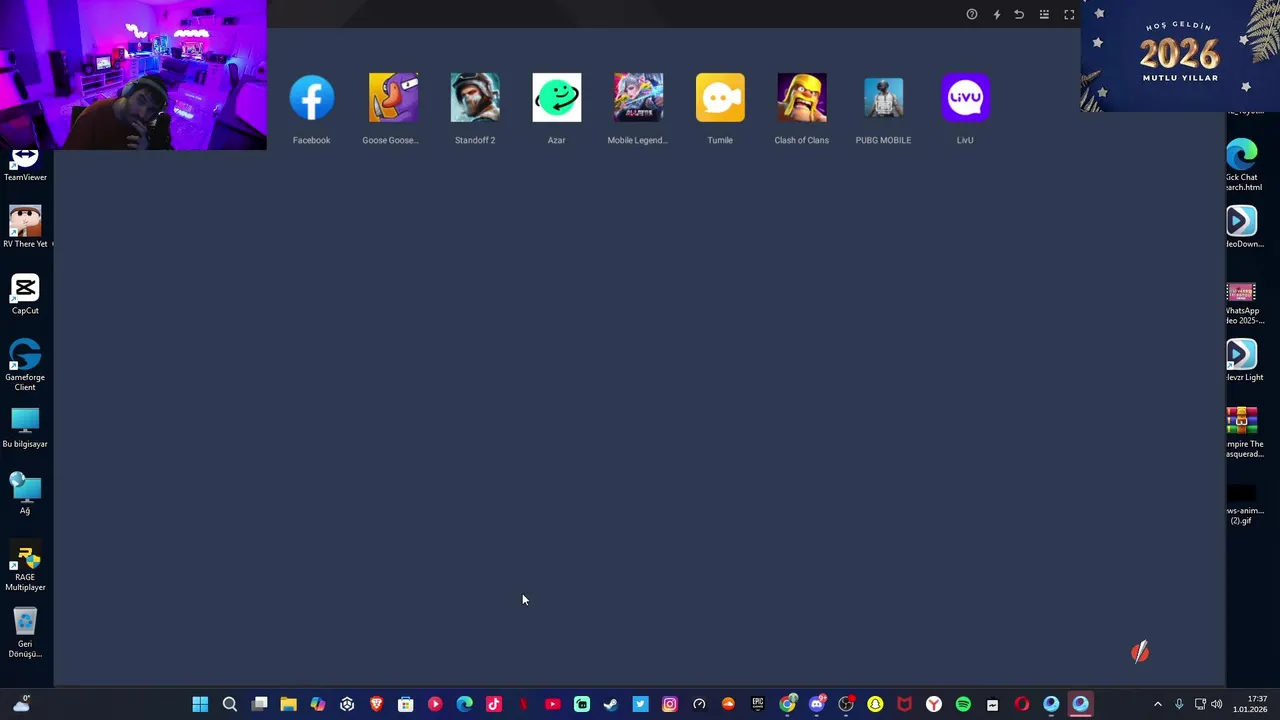The height and width of the screenshot is (720, 1280).
Task: Open File Explorer from taskbar
Action: [288, 704]
